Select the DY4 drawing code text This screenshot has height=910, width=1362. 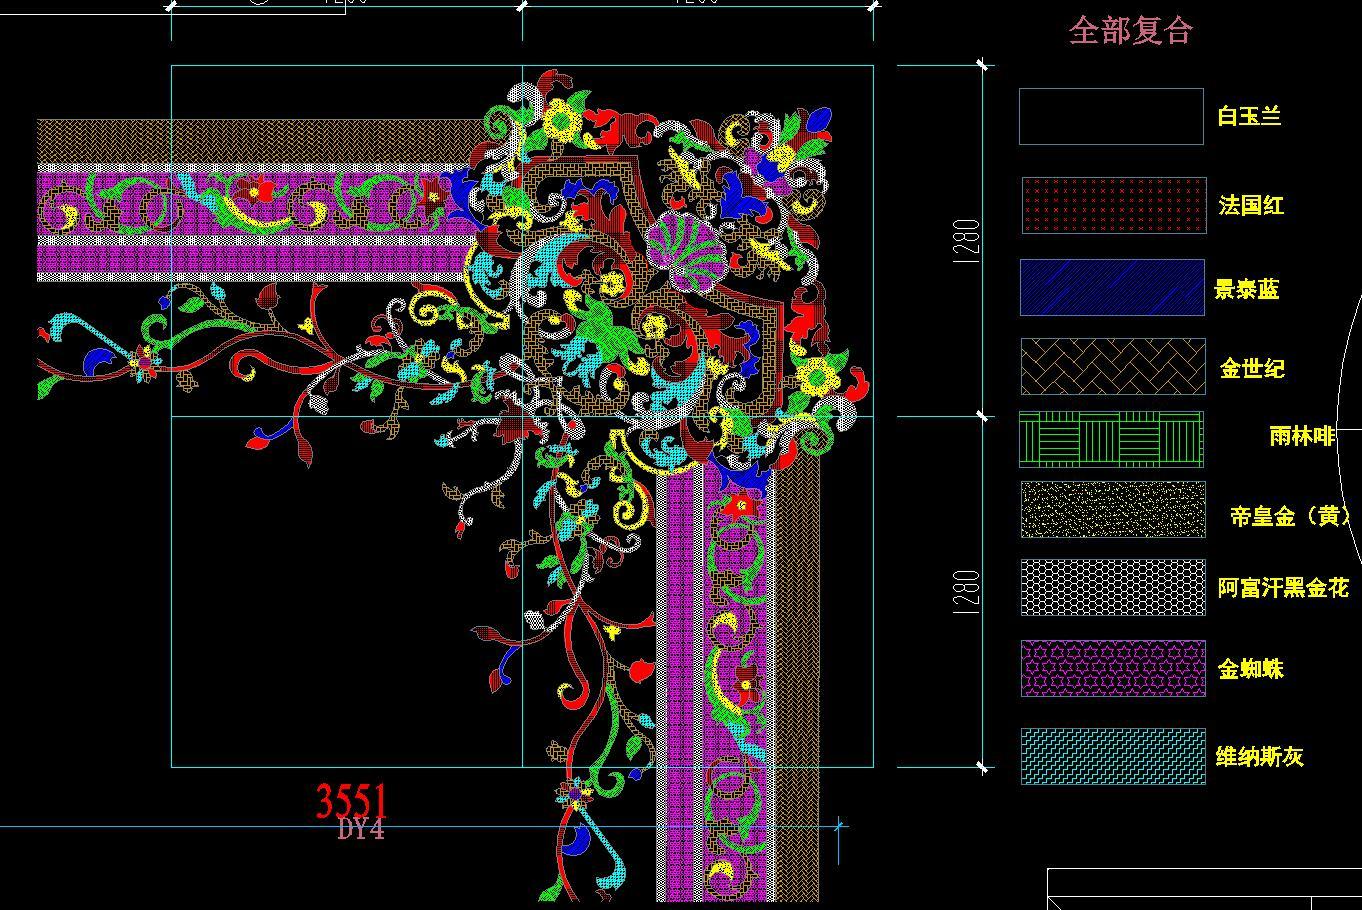point(361,829)
